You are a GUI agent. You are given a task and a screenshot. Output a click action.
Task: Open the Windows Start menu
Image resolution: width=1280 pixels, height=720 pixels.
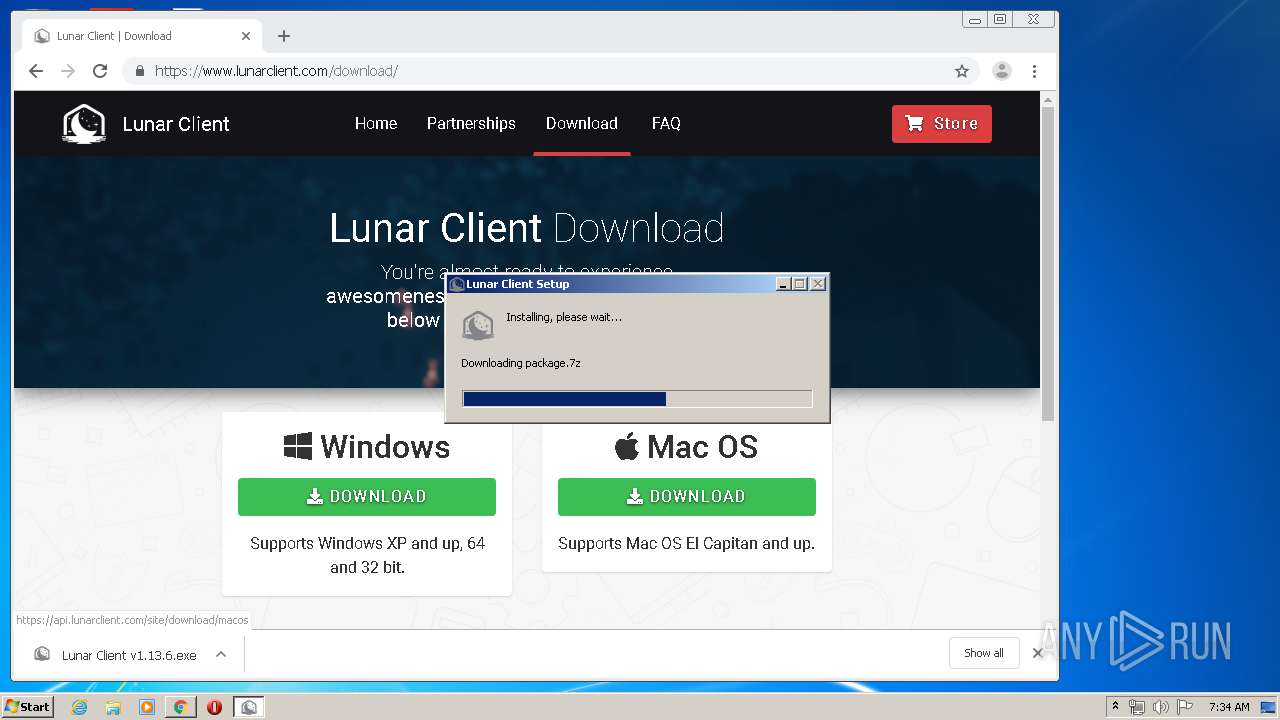[27, 706]
